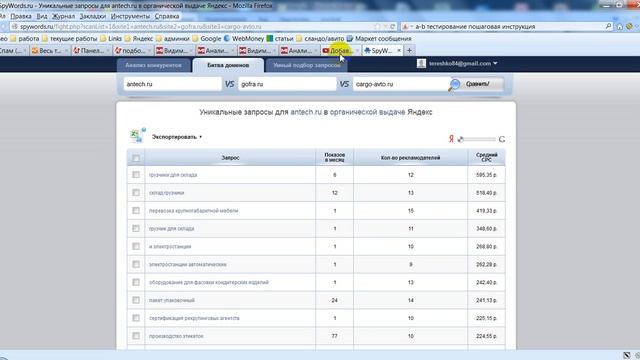
Task: Open the админки bookmarks folder
Action: 173,38
